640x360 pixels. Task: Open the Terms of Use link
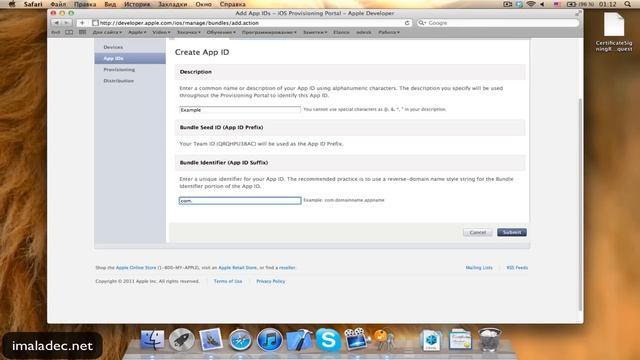pos(228,281)
